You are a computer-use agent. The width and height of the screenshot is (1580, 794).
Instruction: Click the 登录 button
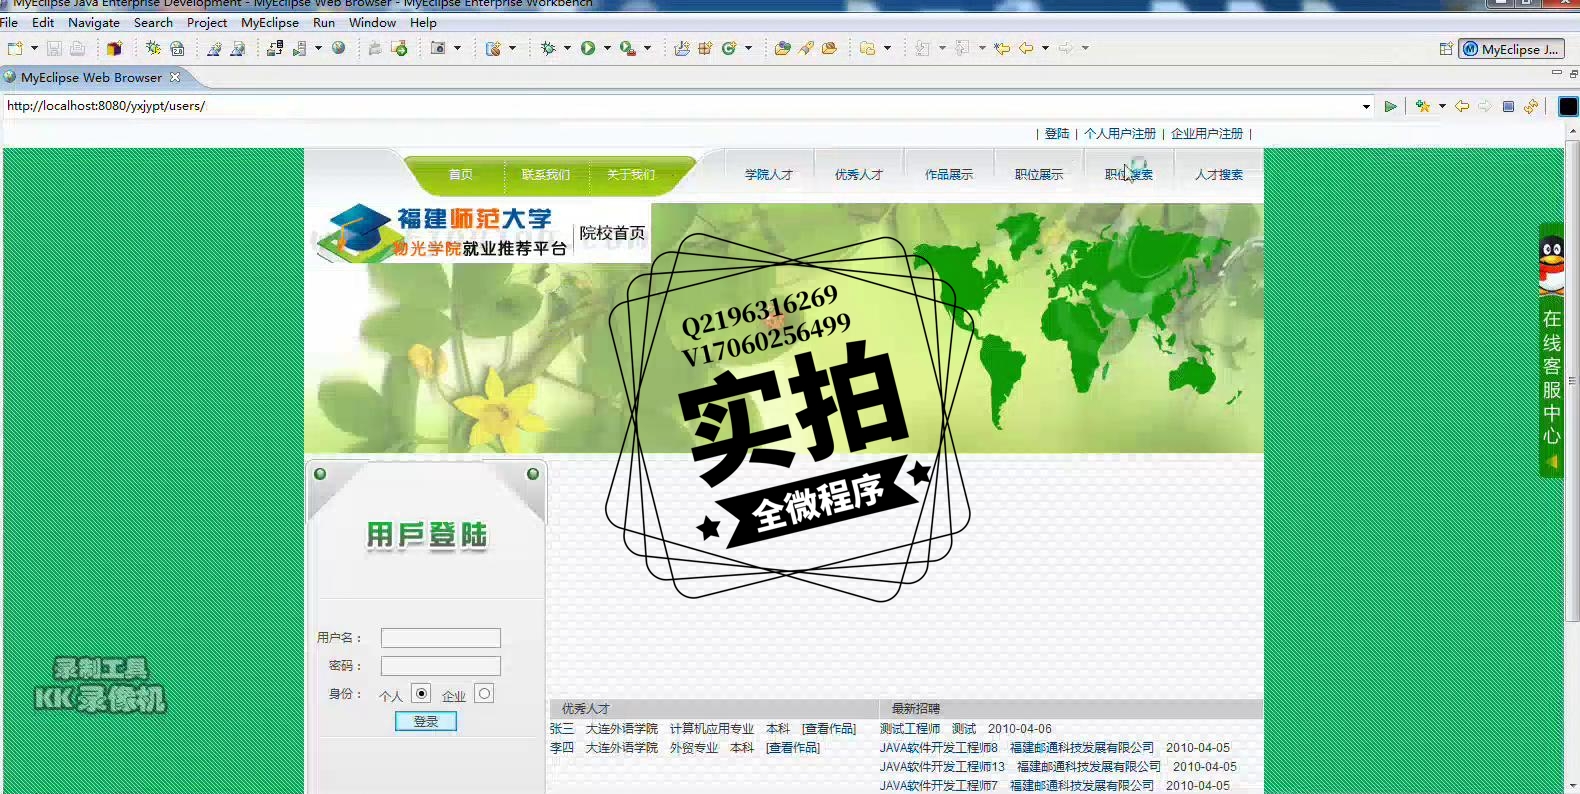tap(426, 721)
